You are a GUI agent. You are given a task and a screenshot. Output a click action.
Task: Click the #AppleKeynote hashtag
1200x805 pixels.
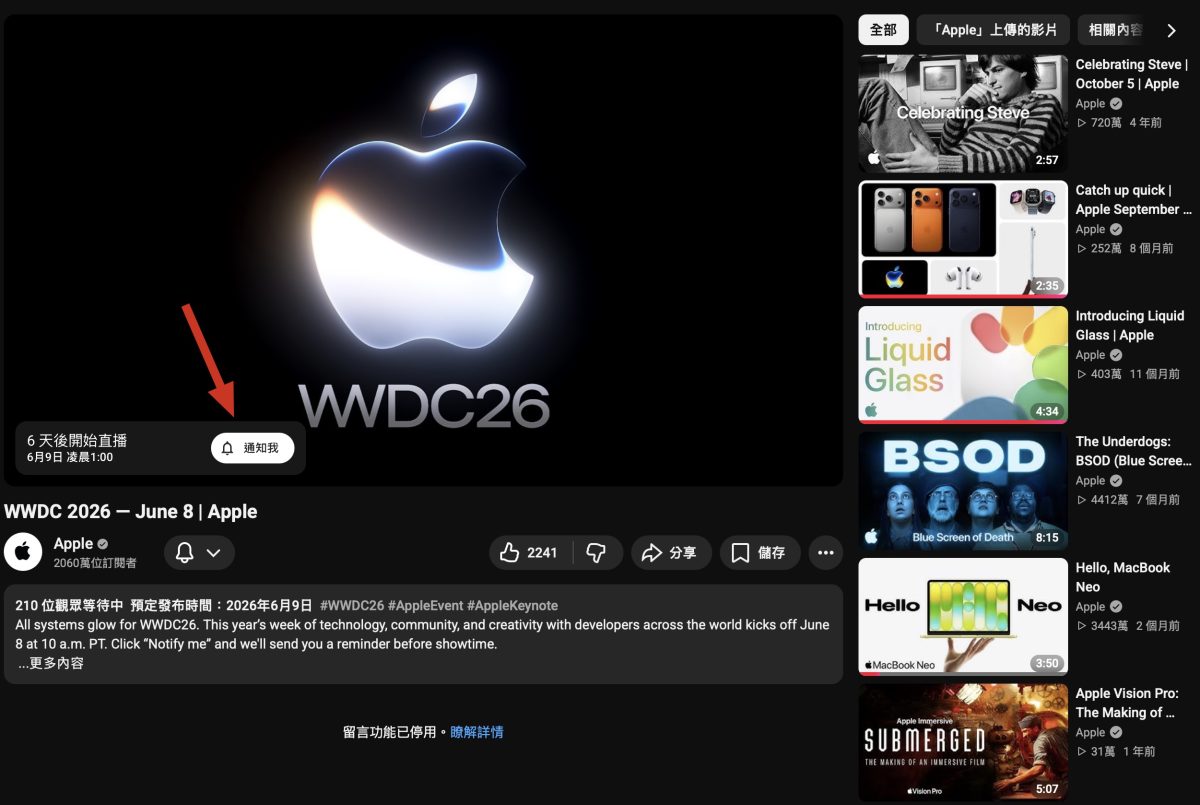click(512, 605)
